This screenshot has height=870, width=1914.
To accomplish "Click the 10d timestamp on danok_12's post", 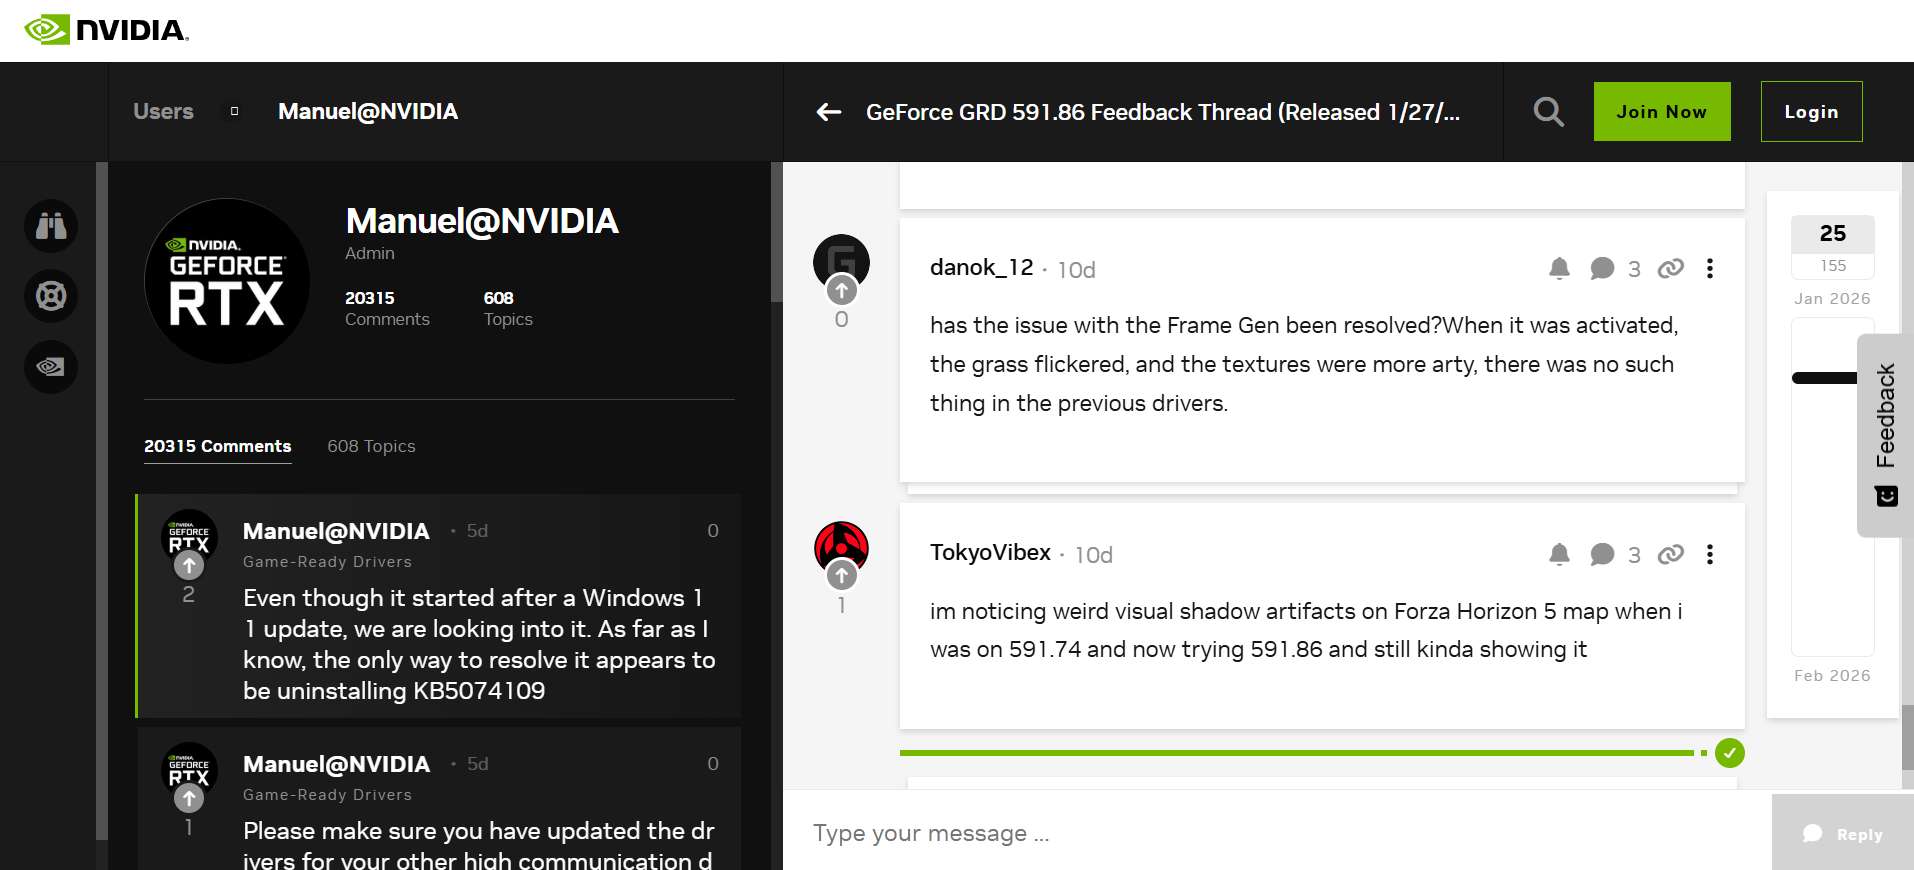I will tap(1077, 270).
